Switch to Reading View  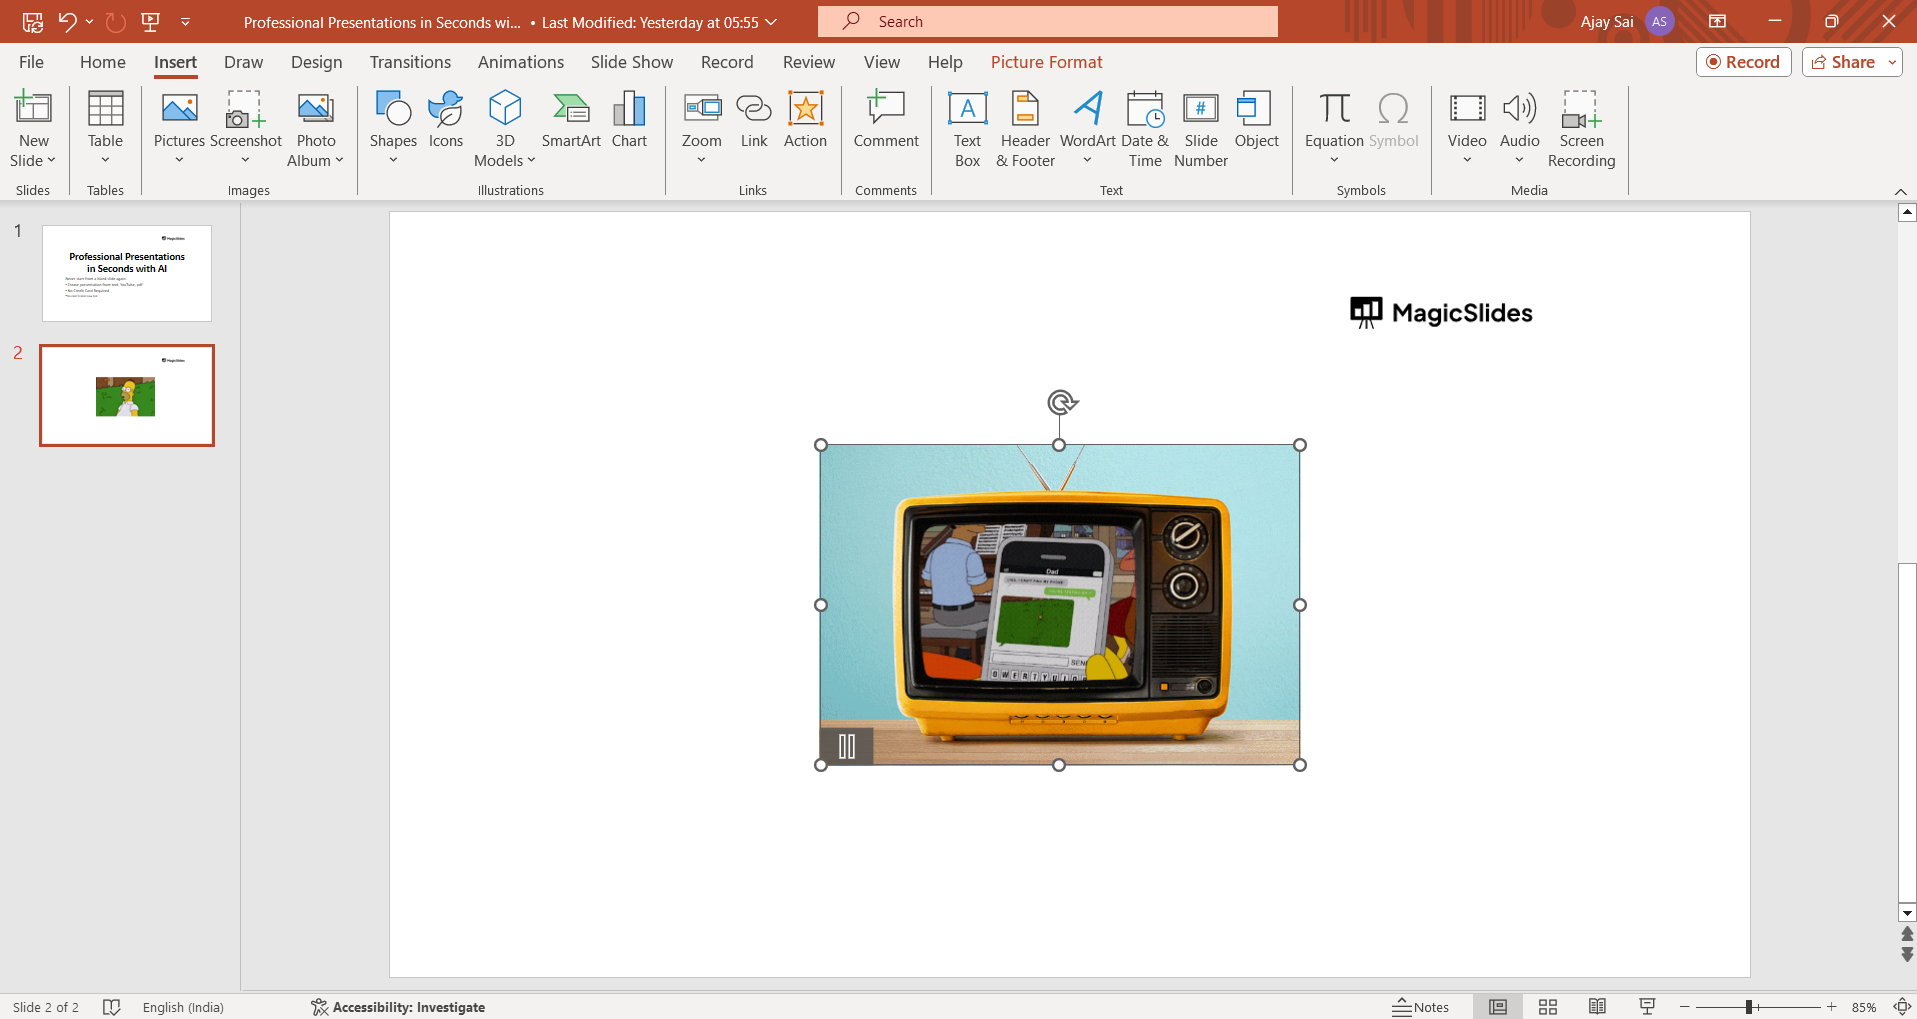tap(1597, 1007)
